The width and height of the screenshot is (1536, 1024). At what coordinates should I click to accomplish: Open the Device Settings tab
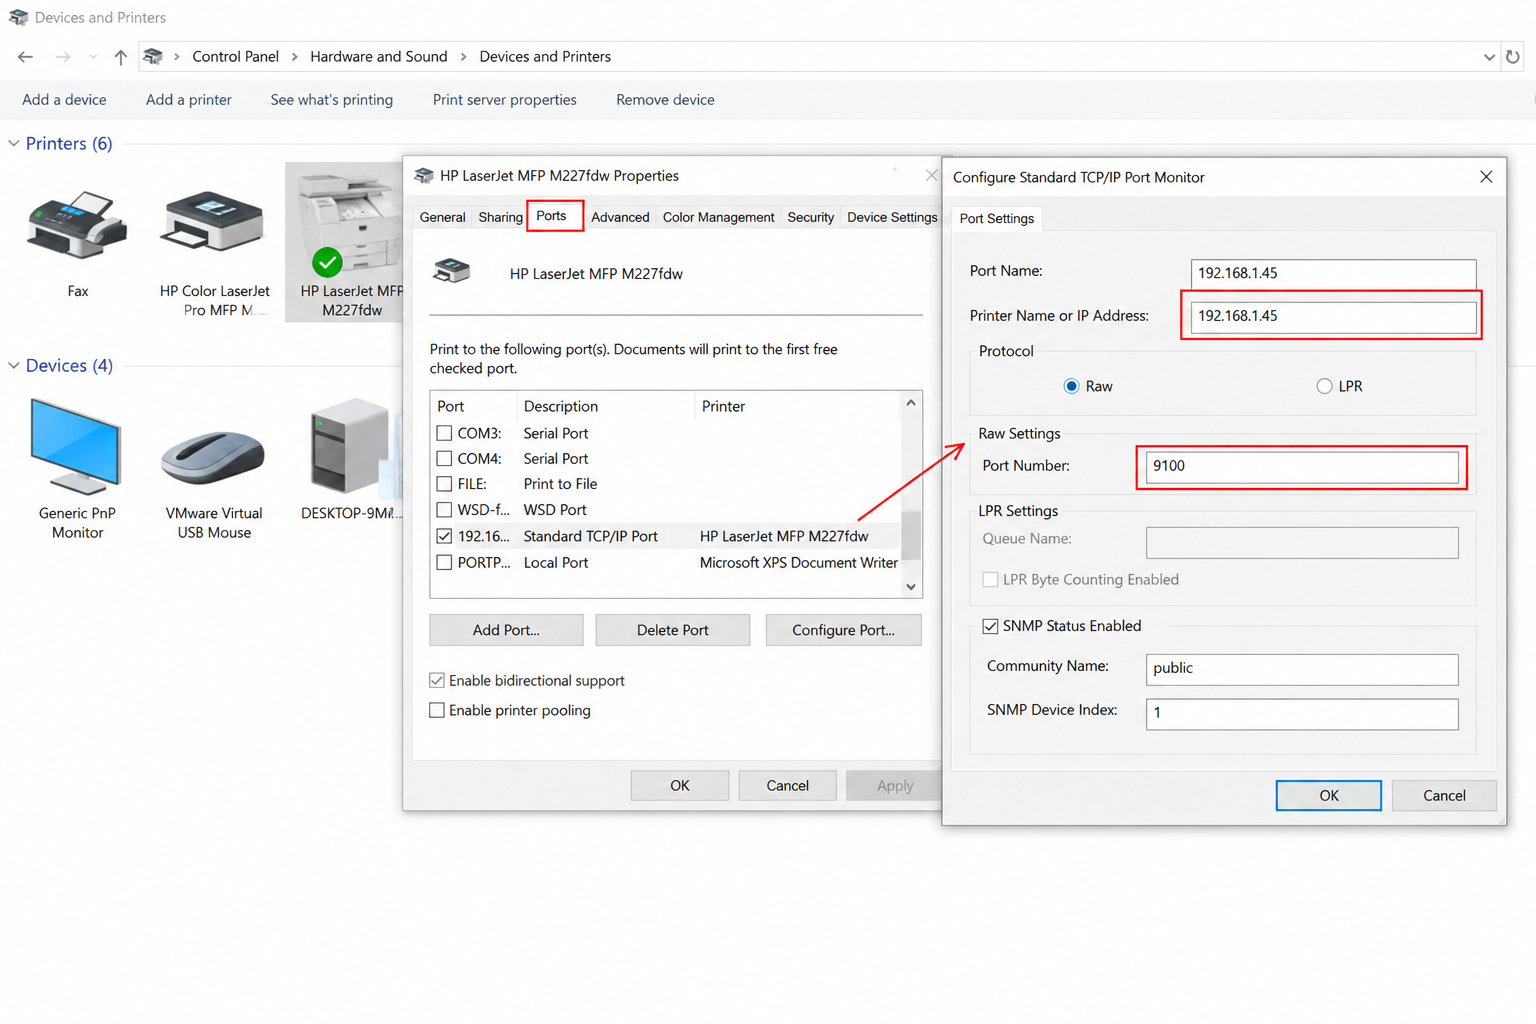click(x=892, y=217)
